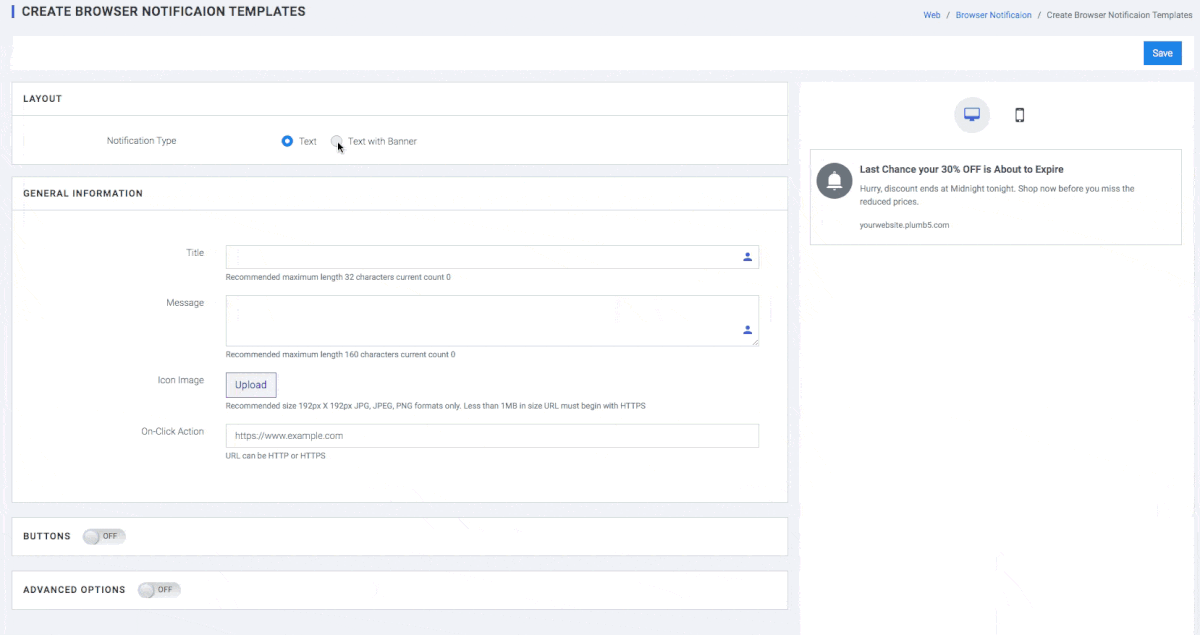Save the notification template
Screen dimensions: 1200x635
point(1162,53)
